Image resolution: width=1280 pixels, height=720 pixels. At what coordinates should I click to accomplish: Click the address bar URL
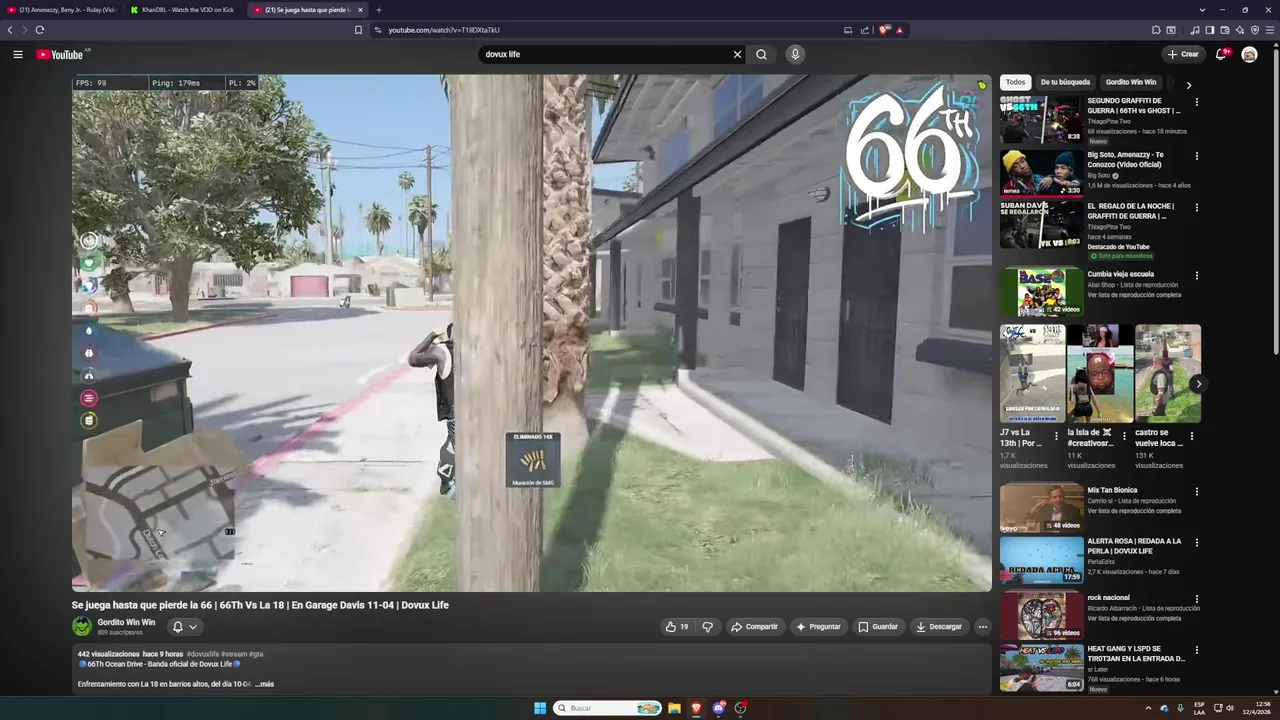444,30
